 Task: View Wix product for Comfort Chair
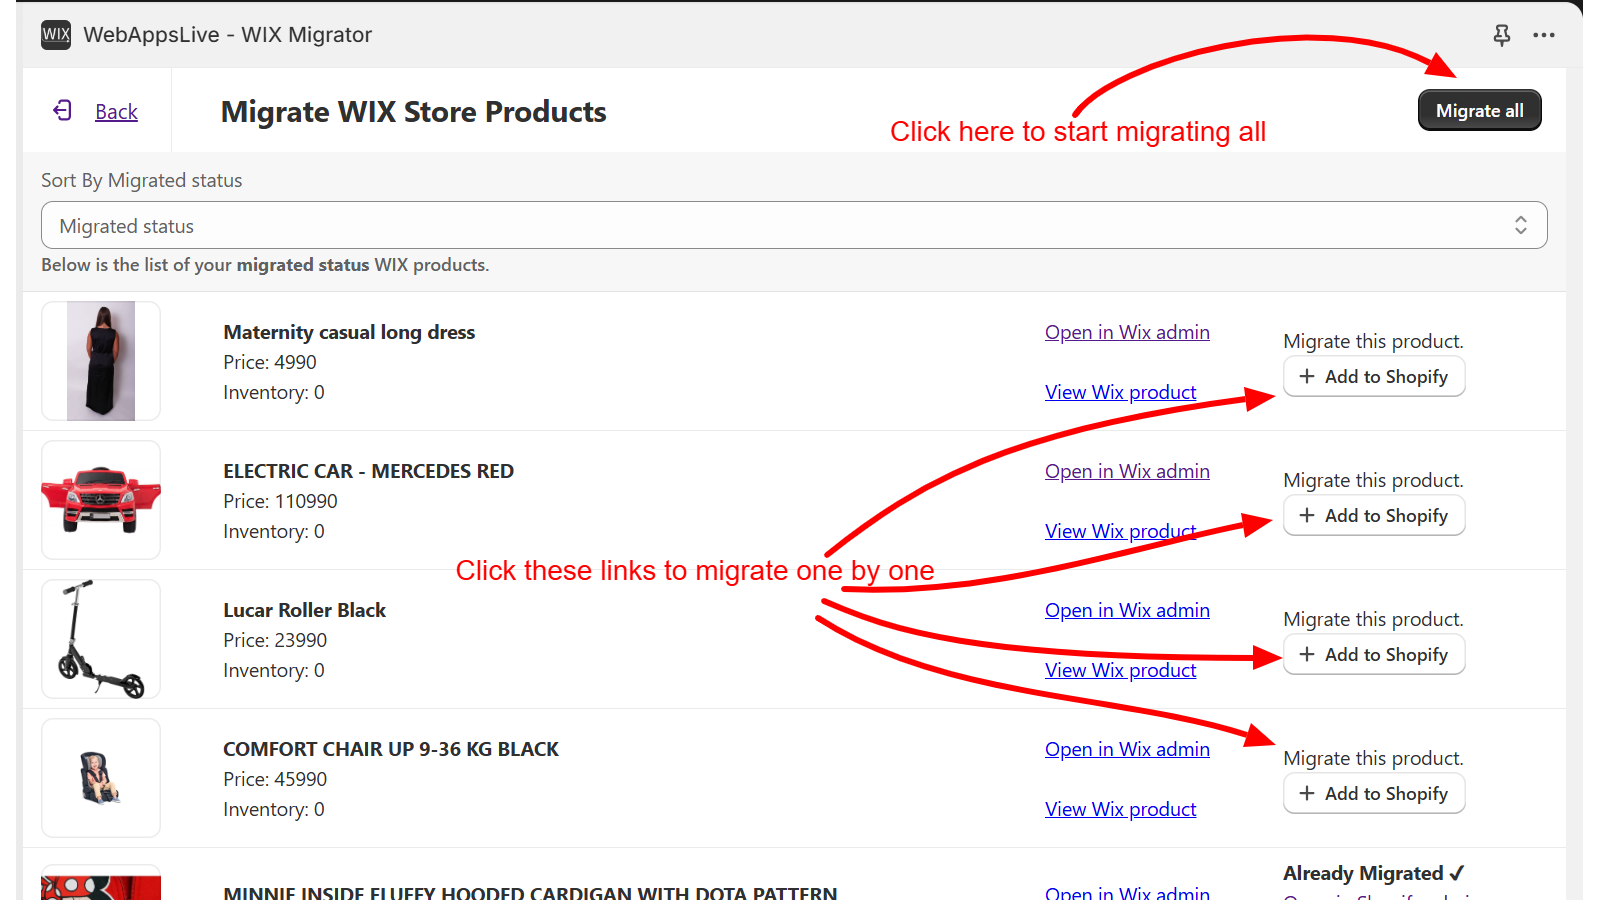point(1120,809)
